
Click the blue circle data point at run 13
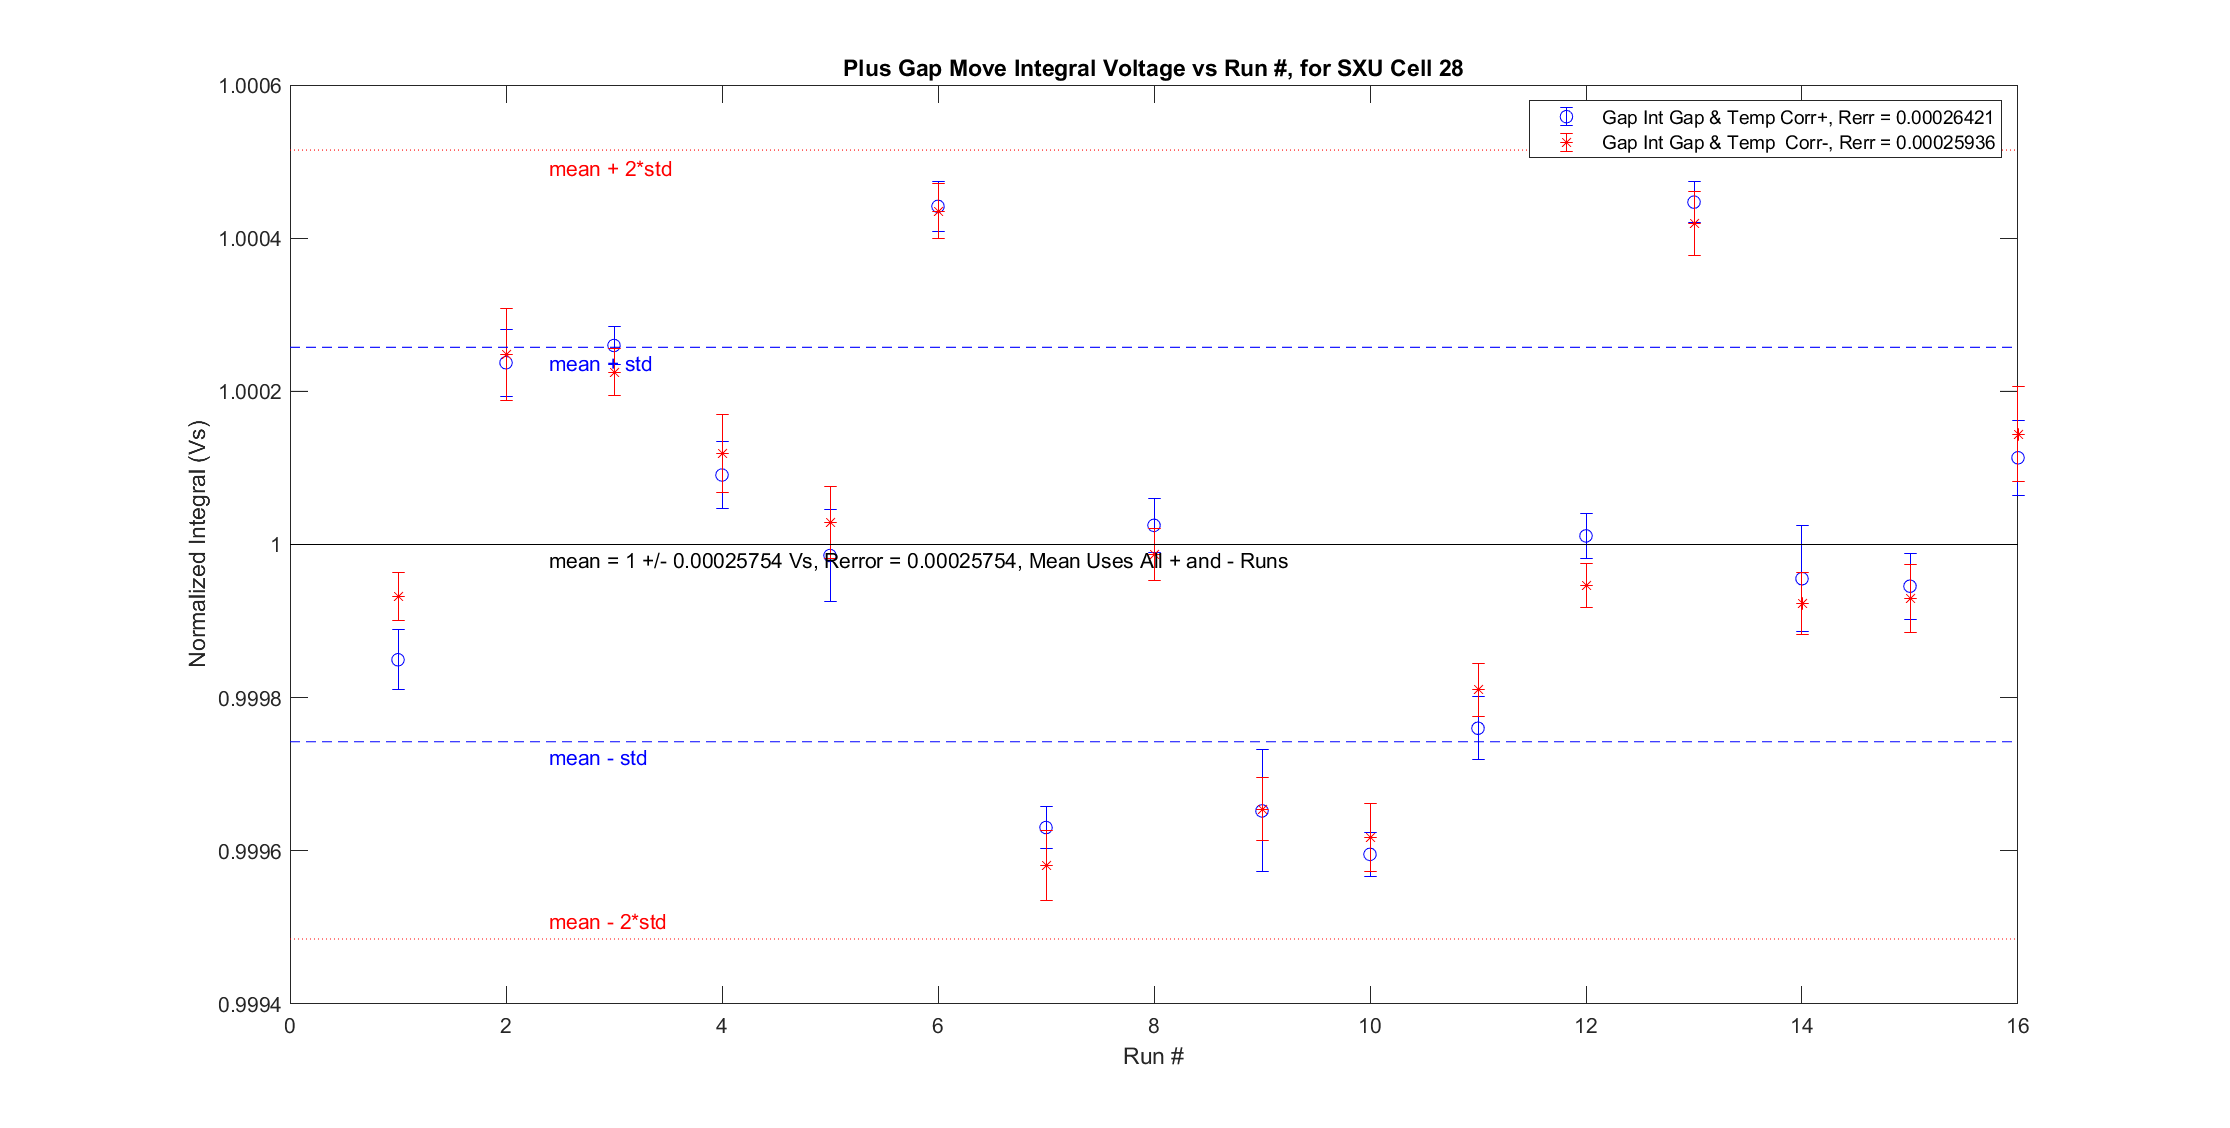point(1694,202)
